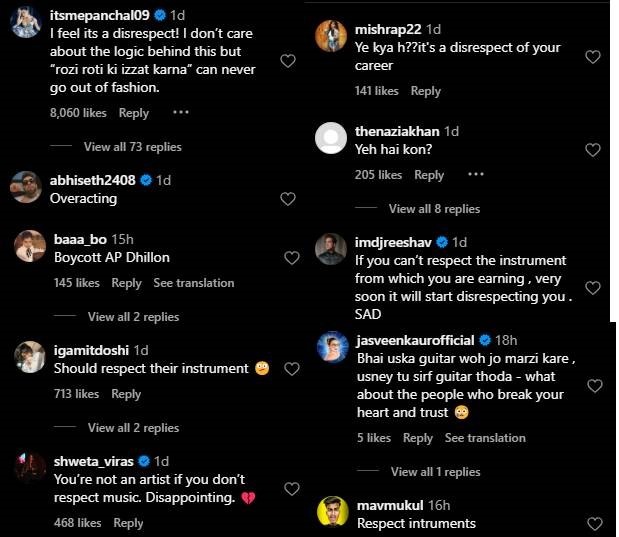619x537 pixels.
Task: Expand all 8 replies under thenaziakhan
Action: (x=434, y=209)
